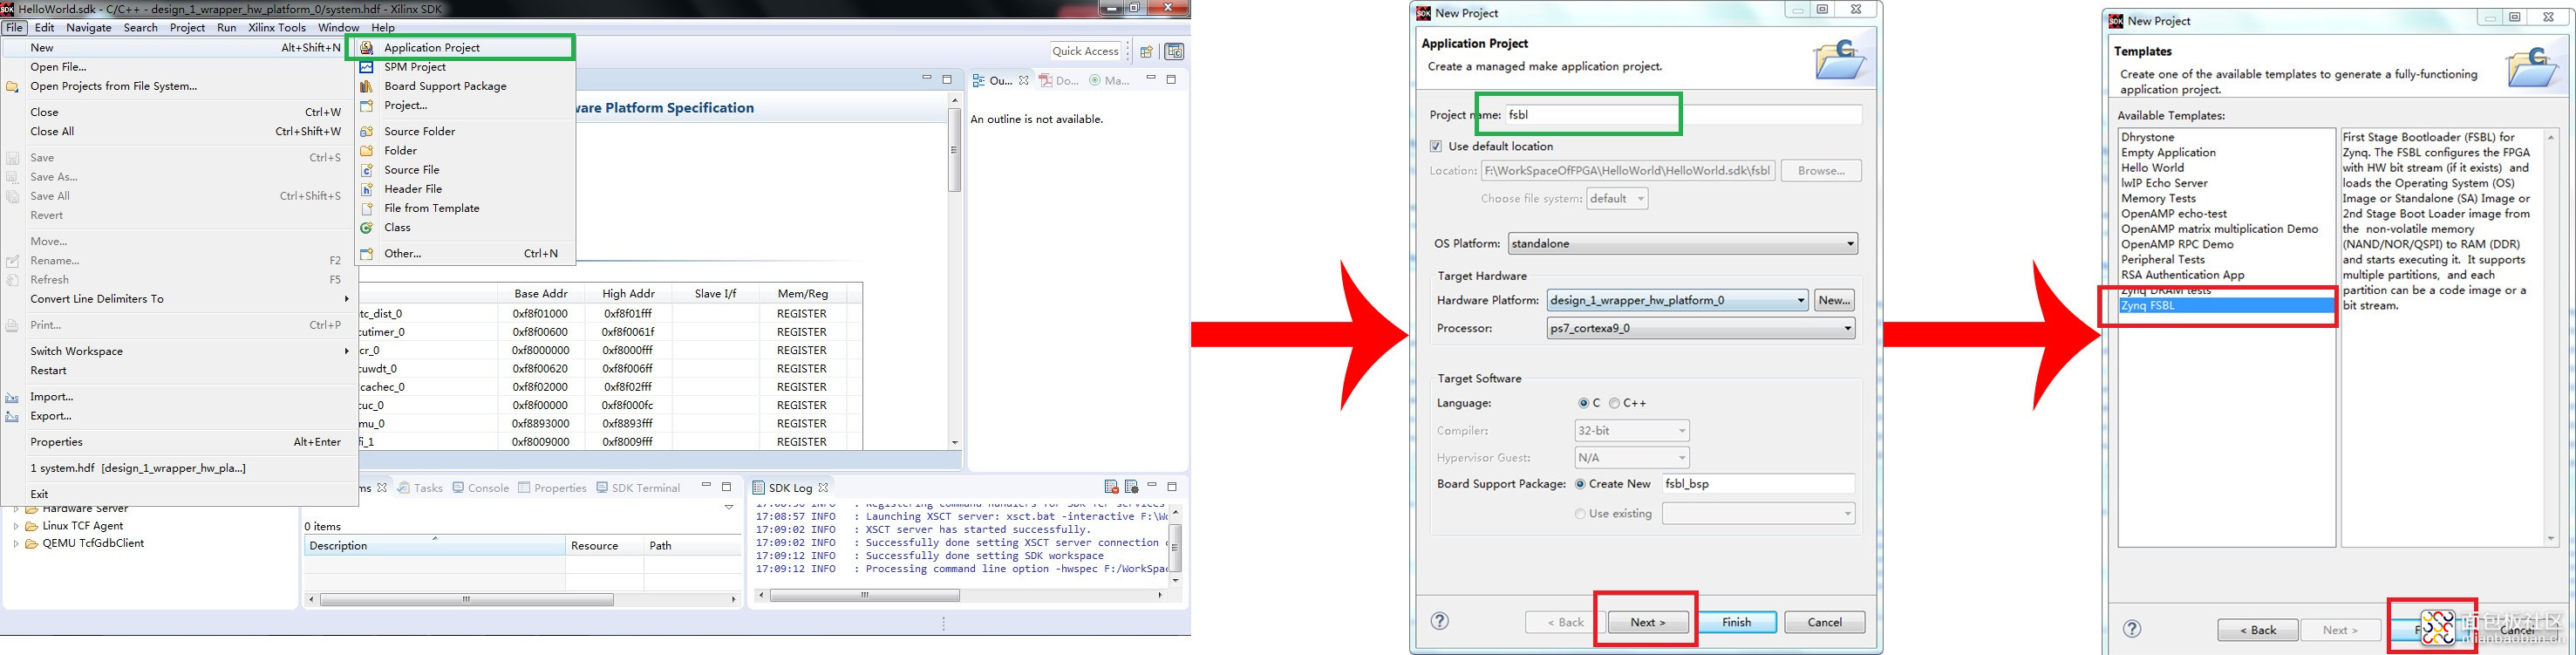Open the Xilinx Tools menu
The width and height of the screenshot is (2576, 655).
(x=277, y=28)
